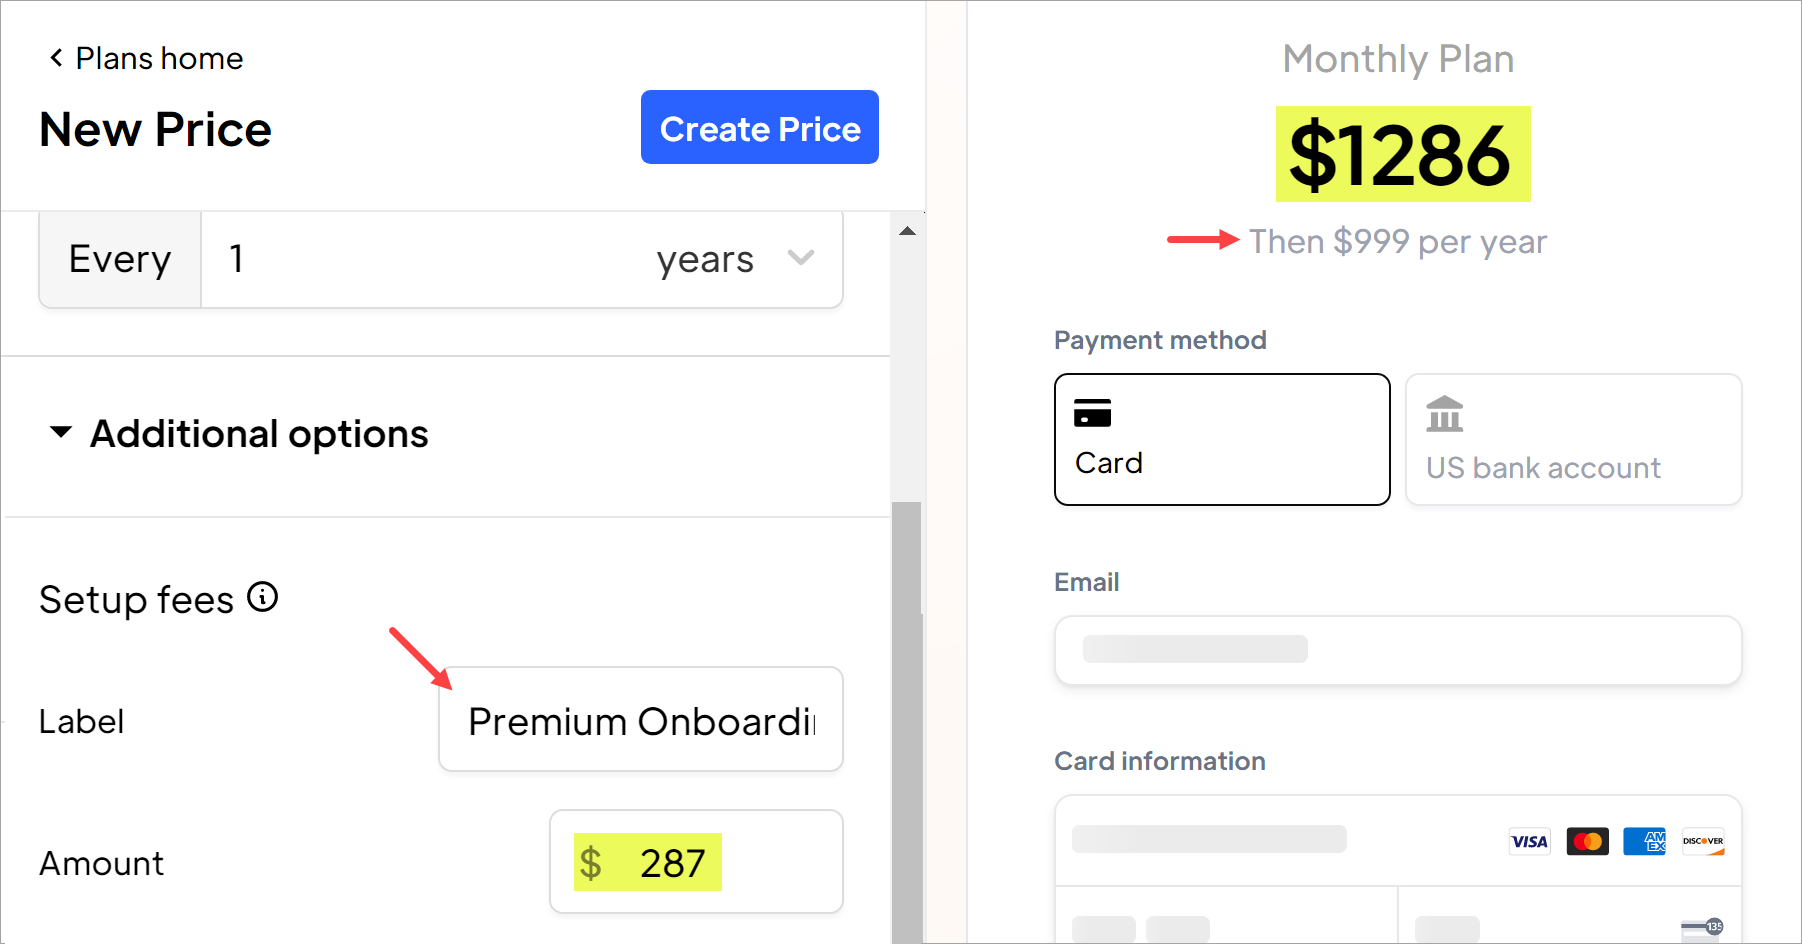Viewport: 1802px width, 944px height.
Task: Select the Card payment method icon
Action: (x=1094, y=411)
